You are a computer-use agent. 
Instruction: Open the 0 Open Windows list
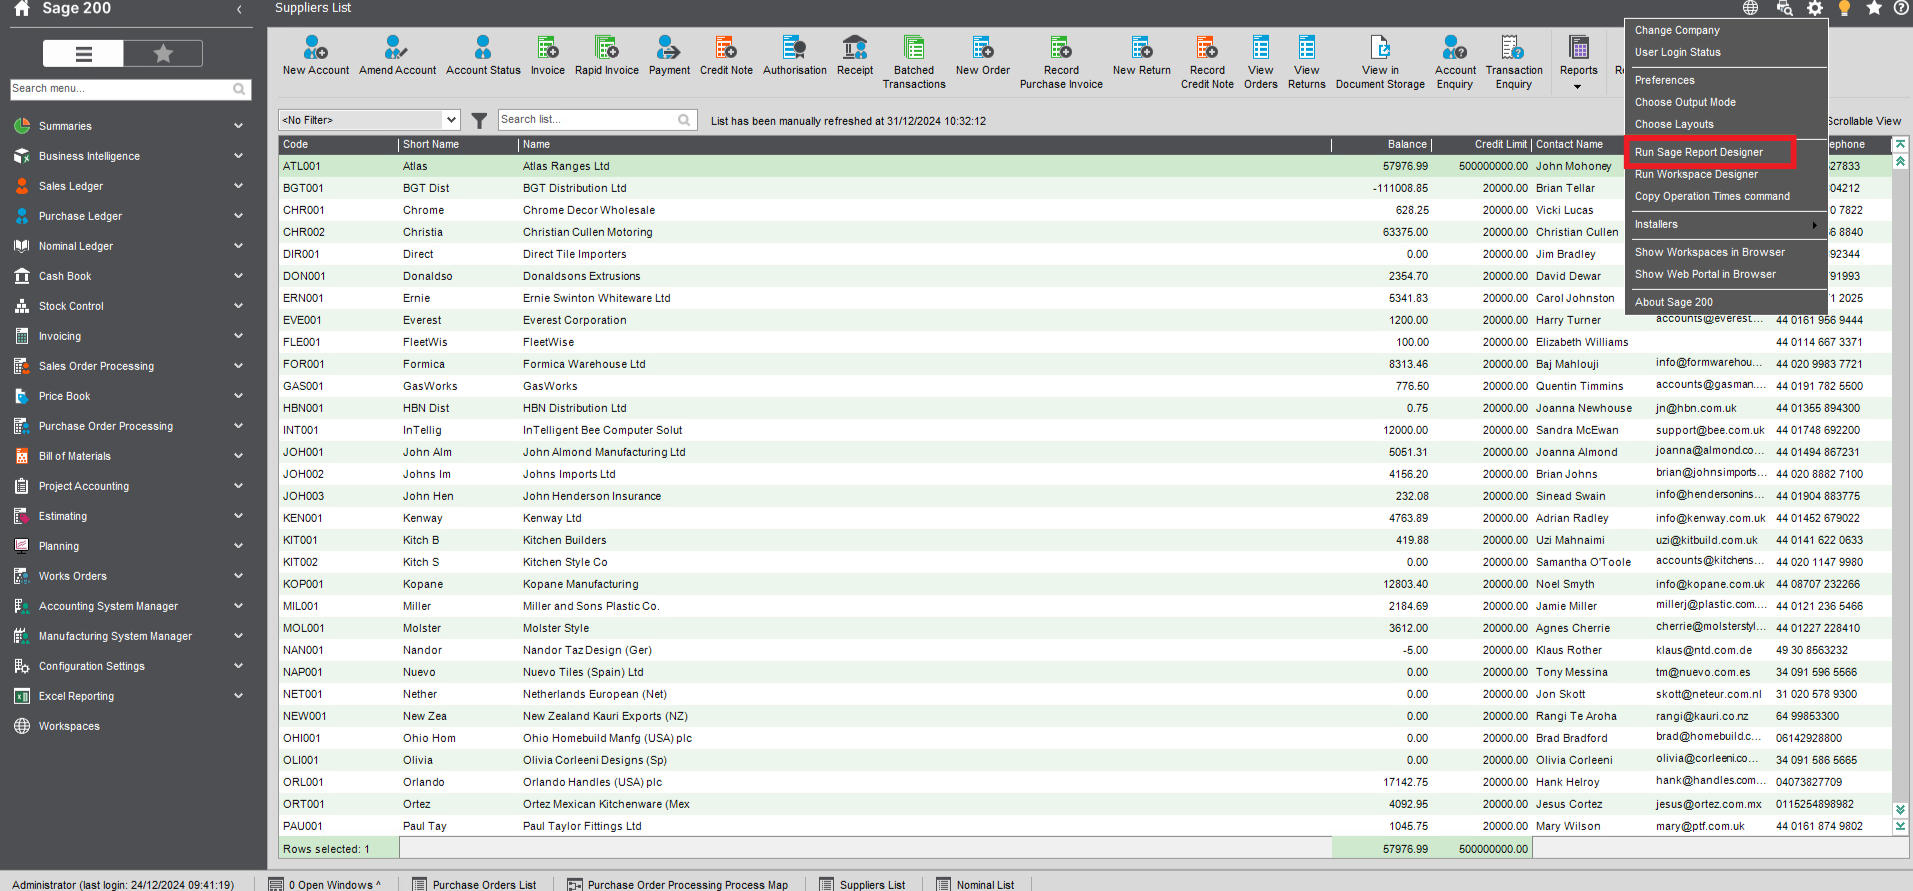(x=326, y=884)
